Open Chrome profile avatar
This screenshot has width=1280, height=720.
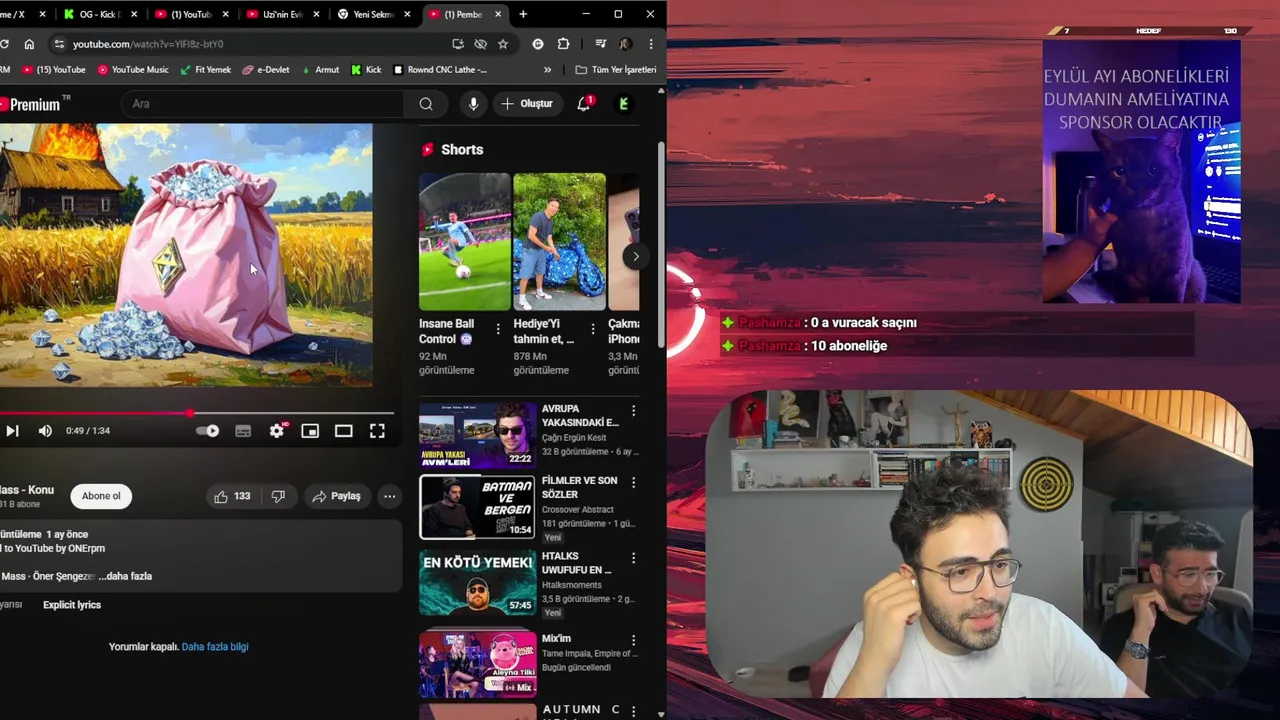pyautogui.click(x=625, y=44)
